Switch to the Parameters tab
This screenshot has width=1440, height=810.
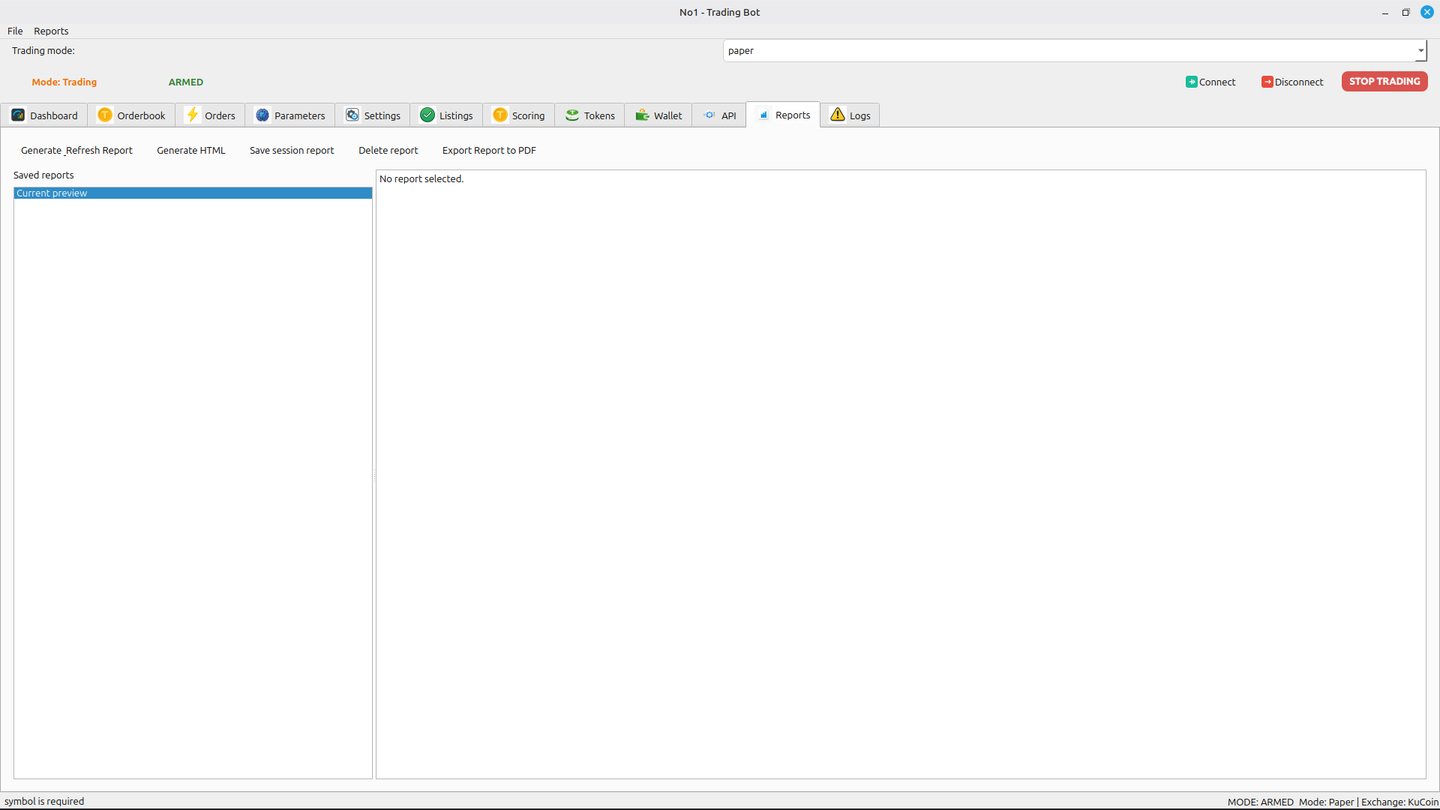tap(290, 115)
